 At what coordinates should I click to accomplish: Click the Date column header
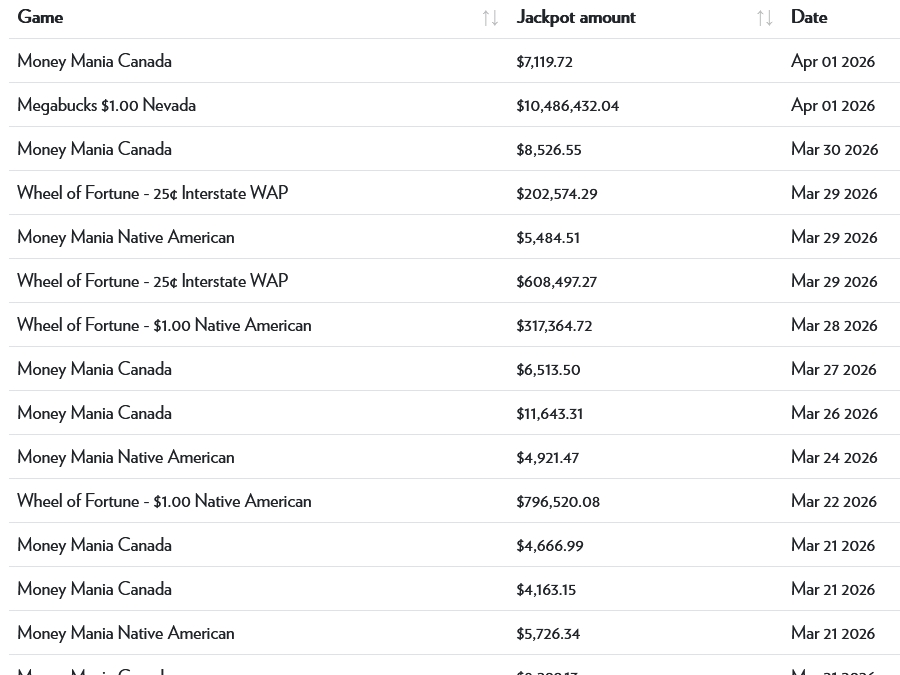809,17
